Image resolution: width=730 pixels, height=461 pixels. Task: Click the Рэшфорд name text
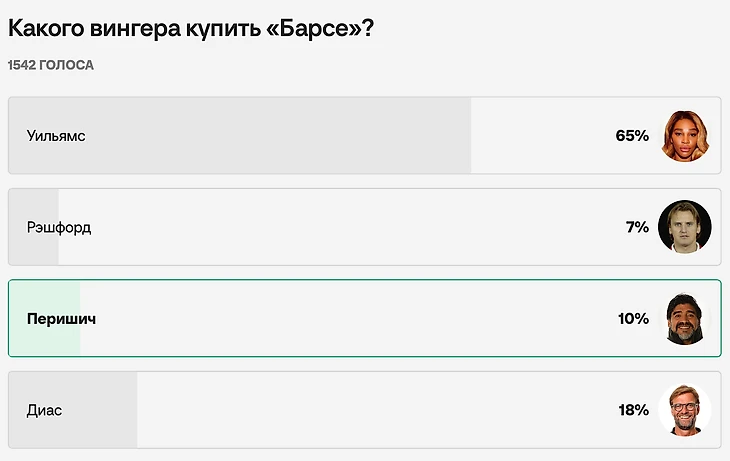click(x=59, y=228)
